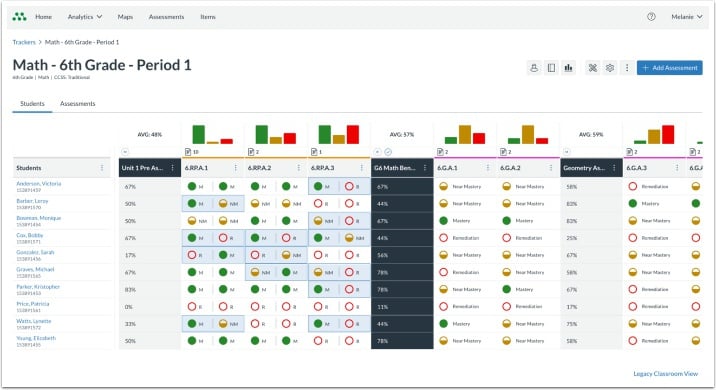This screenshot has width=716, height=390.
Task: Follow the Trackers breadcrumb link
Action: click(x=24, y=42)
